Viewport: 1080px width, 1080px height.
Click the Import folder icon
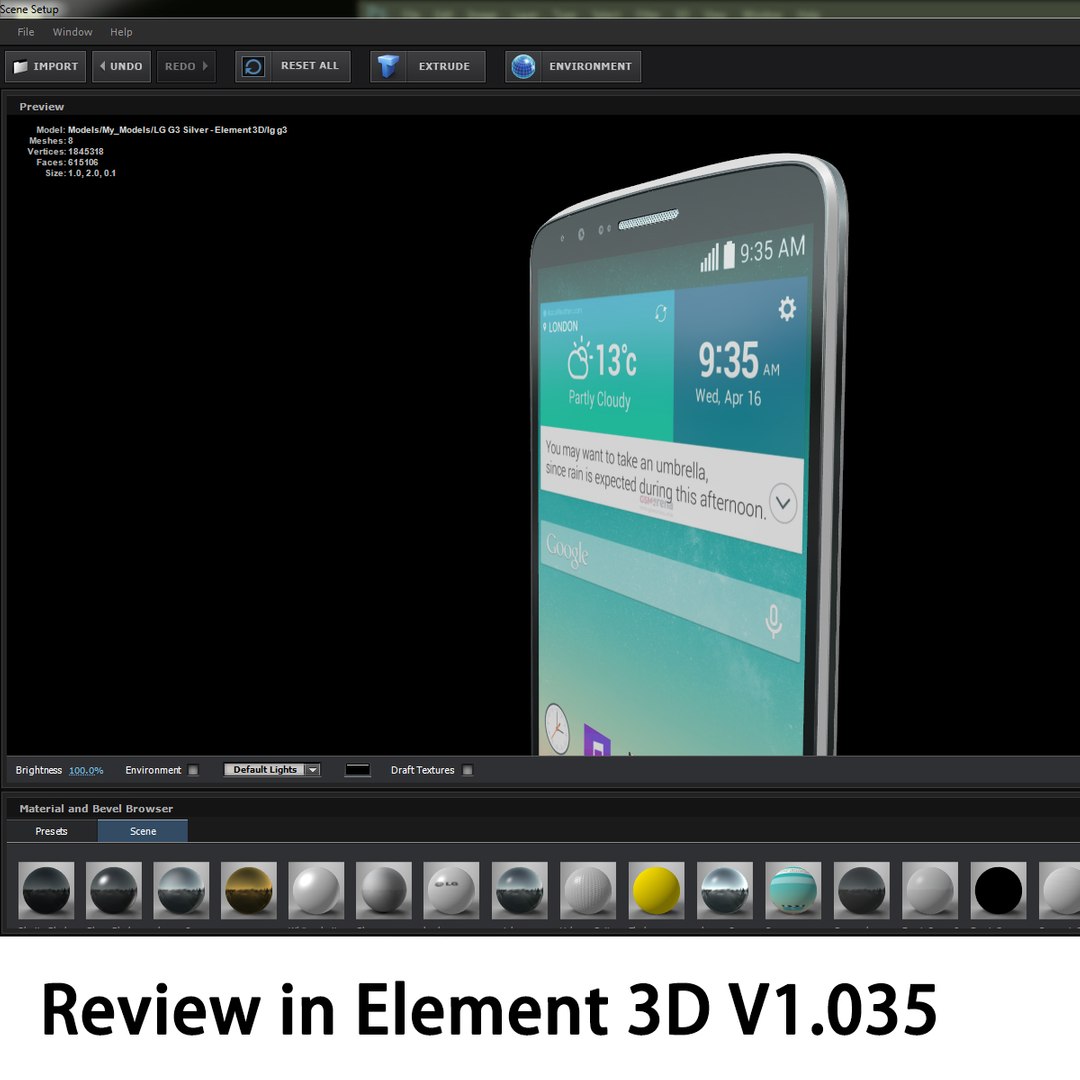(x=21, y=67)
